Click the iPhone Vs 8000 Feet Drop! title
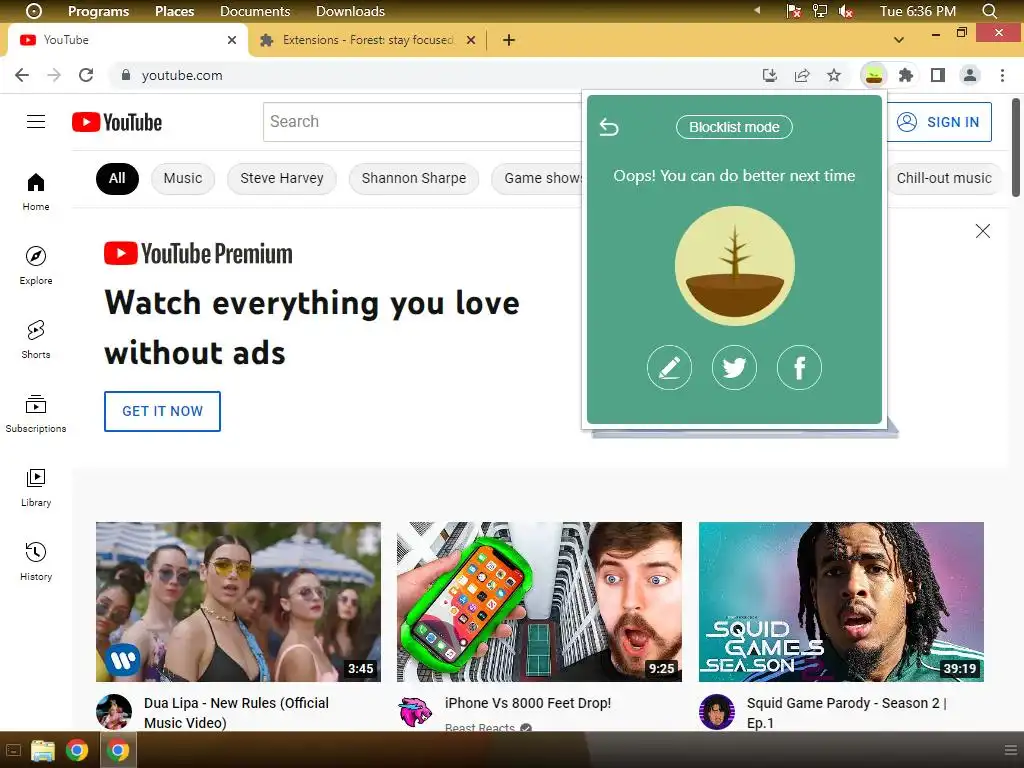The width and height of the screenshot is (1024, 768). [528, 703]
